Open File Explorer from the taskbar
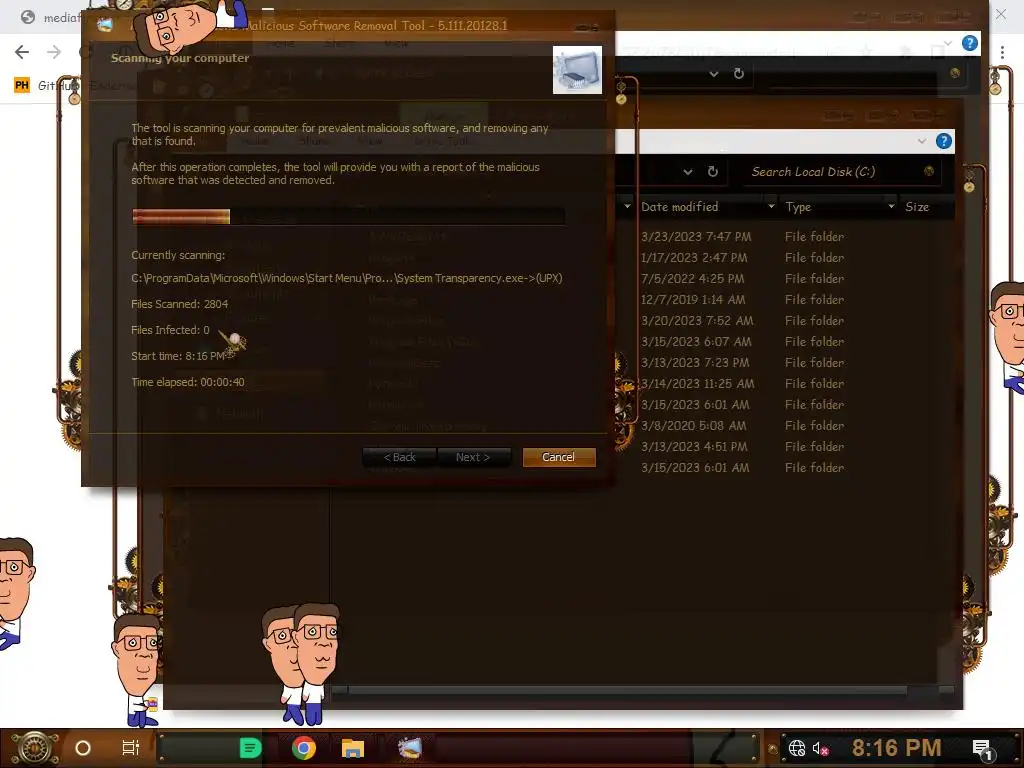Image resolution: width=1024 pixels, height=768 pixels. pyautogui.click(x=353, y=748)
